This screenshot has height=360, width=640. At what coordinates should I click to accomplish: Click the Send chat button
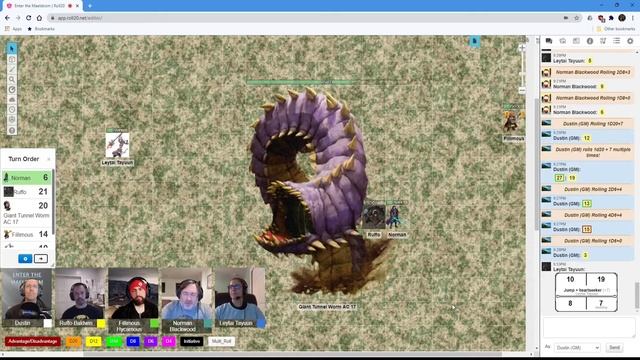pos(614,347)
